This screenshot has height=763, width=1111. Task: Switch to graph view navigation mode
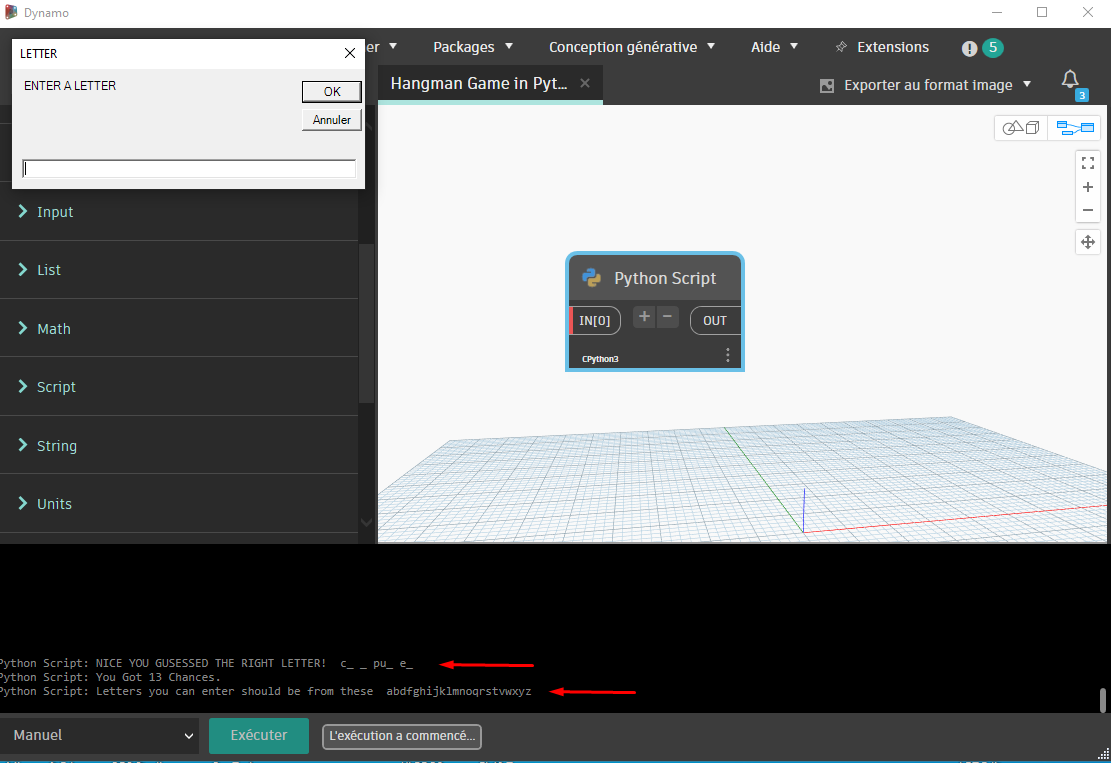pos(1074,128)
